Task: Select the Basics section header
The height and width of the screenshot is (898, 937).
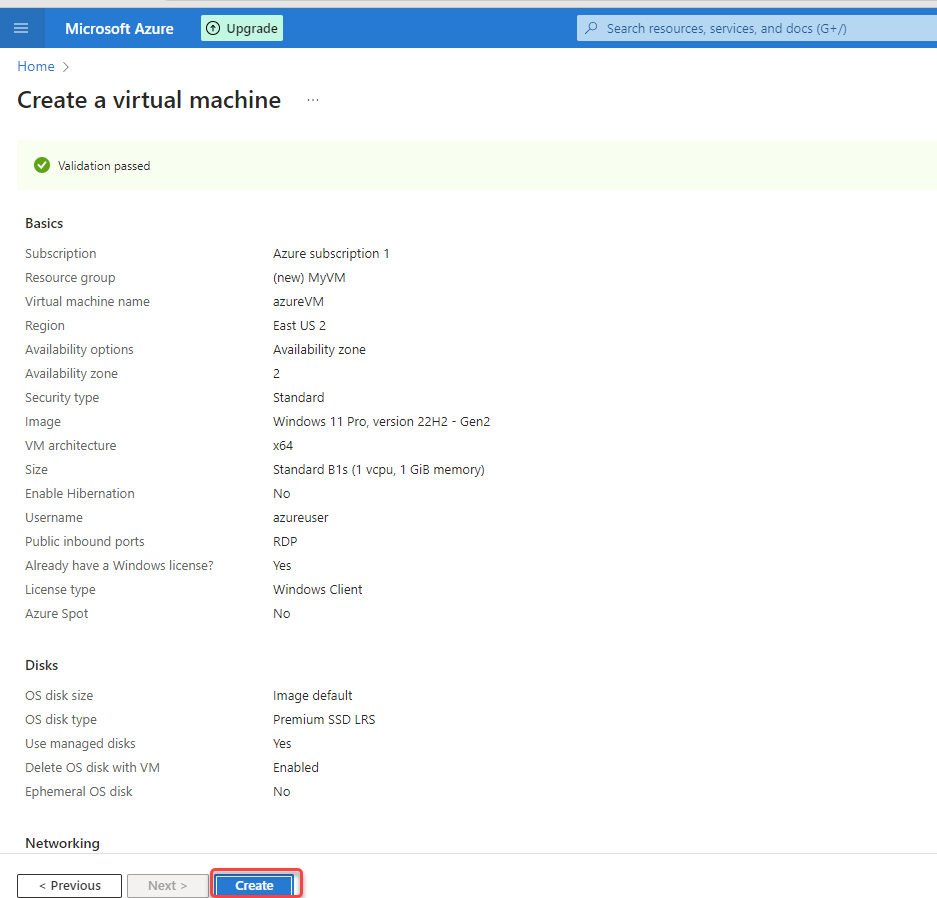Action: pos(44,222)
